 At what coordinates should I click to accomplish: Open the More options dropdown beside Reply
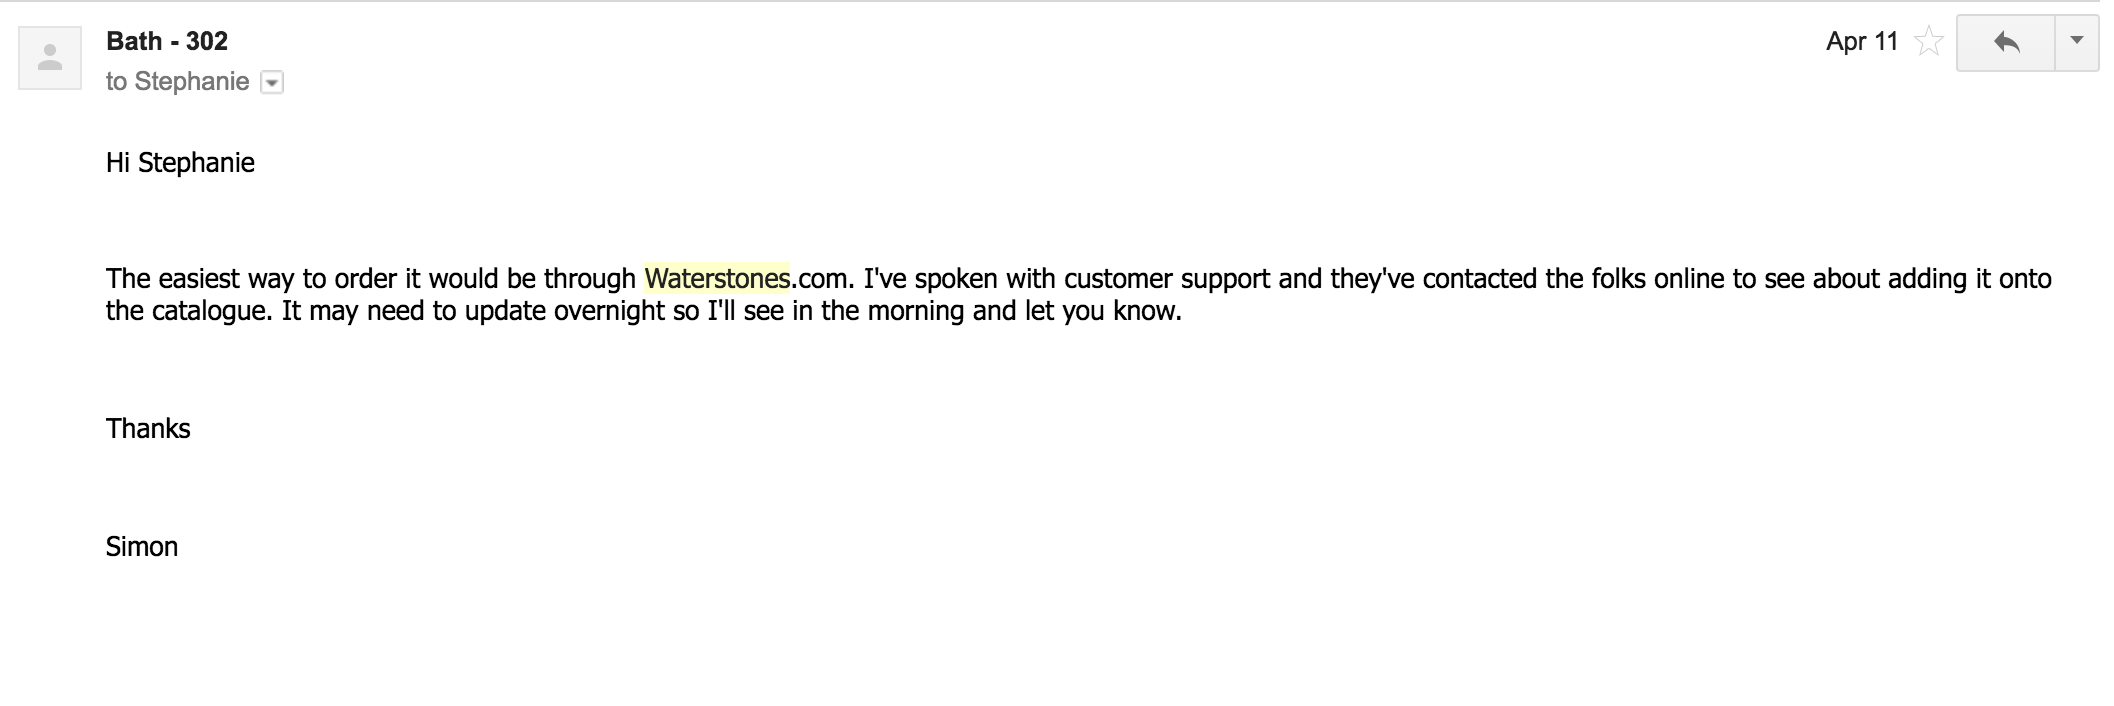pyautogui.click(x=2076, y=42)
